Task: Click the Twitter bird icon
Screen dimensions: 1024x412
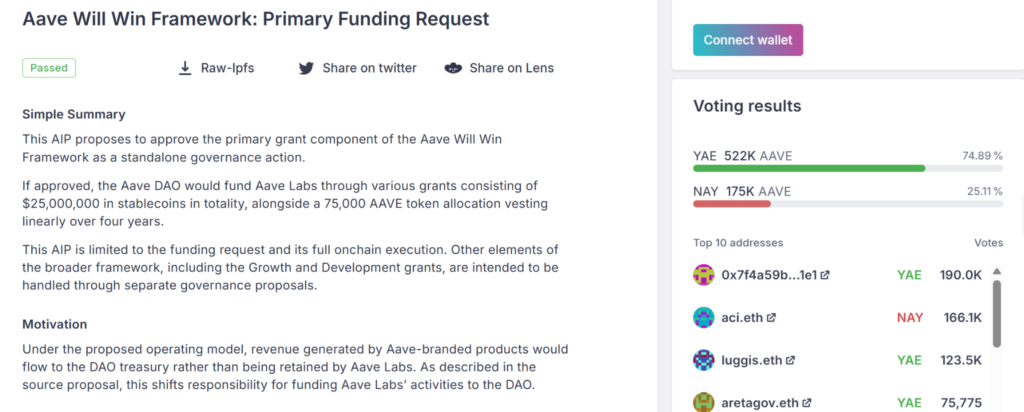Action: click(x=307, y=68)
